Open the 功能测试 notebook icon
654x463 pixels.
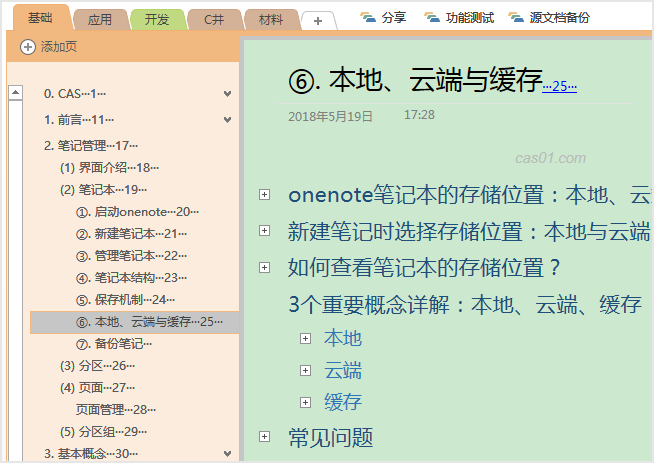click(x=432, y=18)
